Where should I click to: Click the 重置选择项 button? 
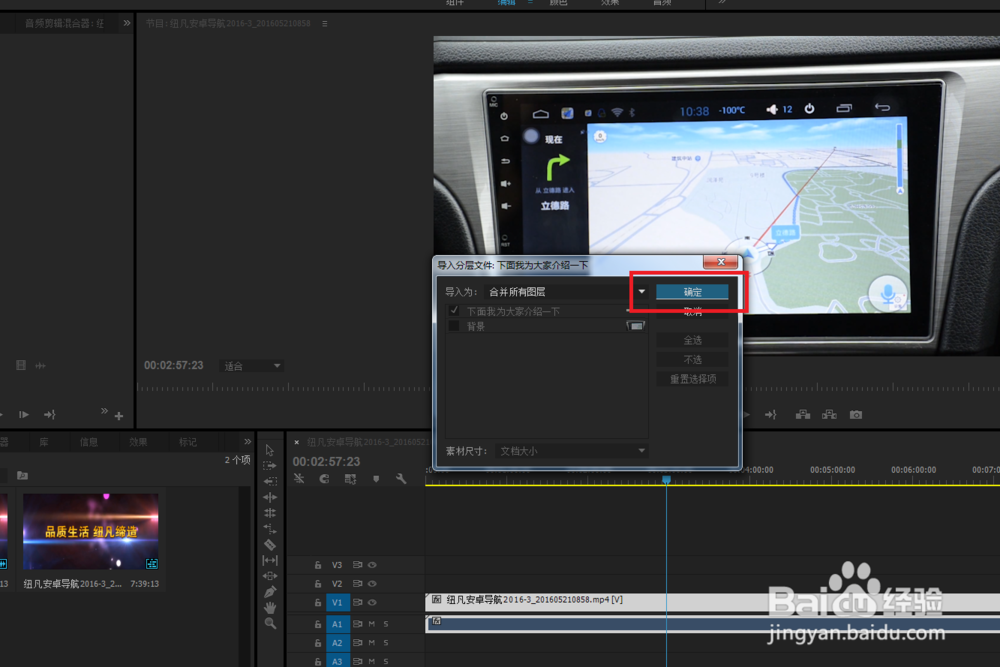(x=693, y=379)
